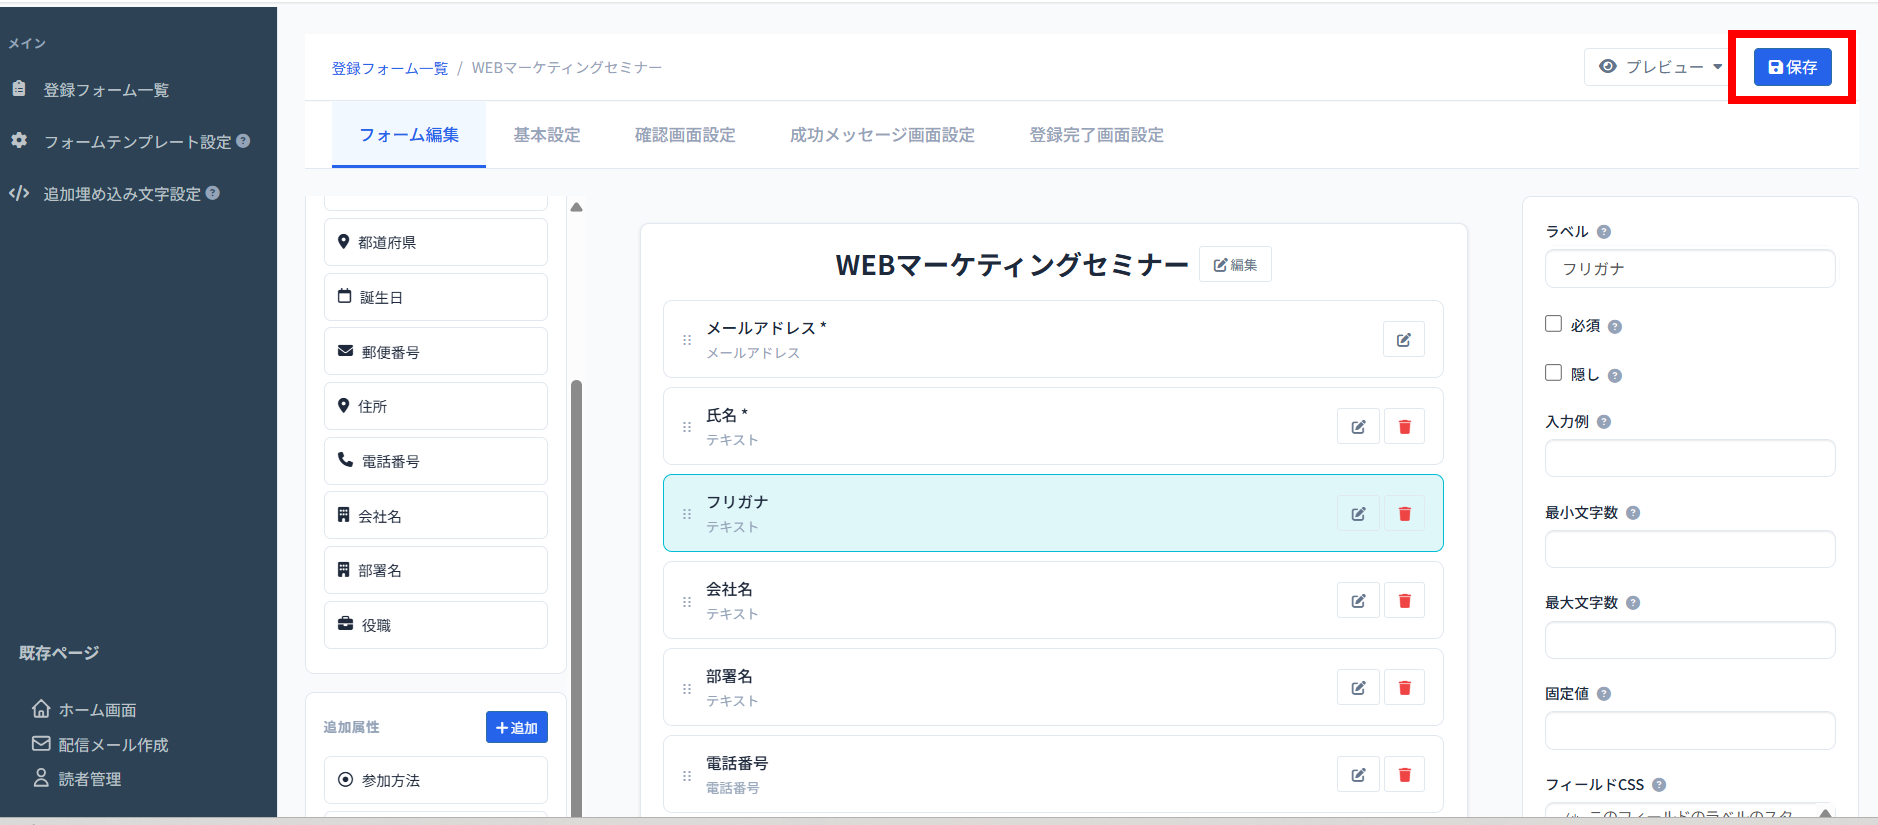
Task: Delete the 部署名 field with trash icon
Action: pos(1404,688)
